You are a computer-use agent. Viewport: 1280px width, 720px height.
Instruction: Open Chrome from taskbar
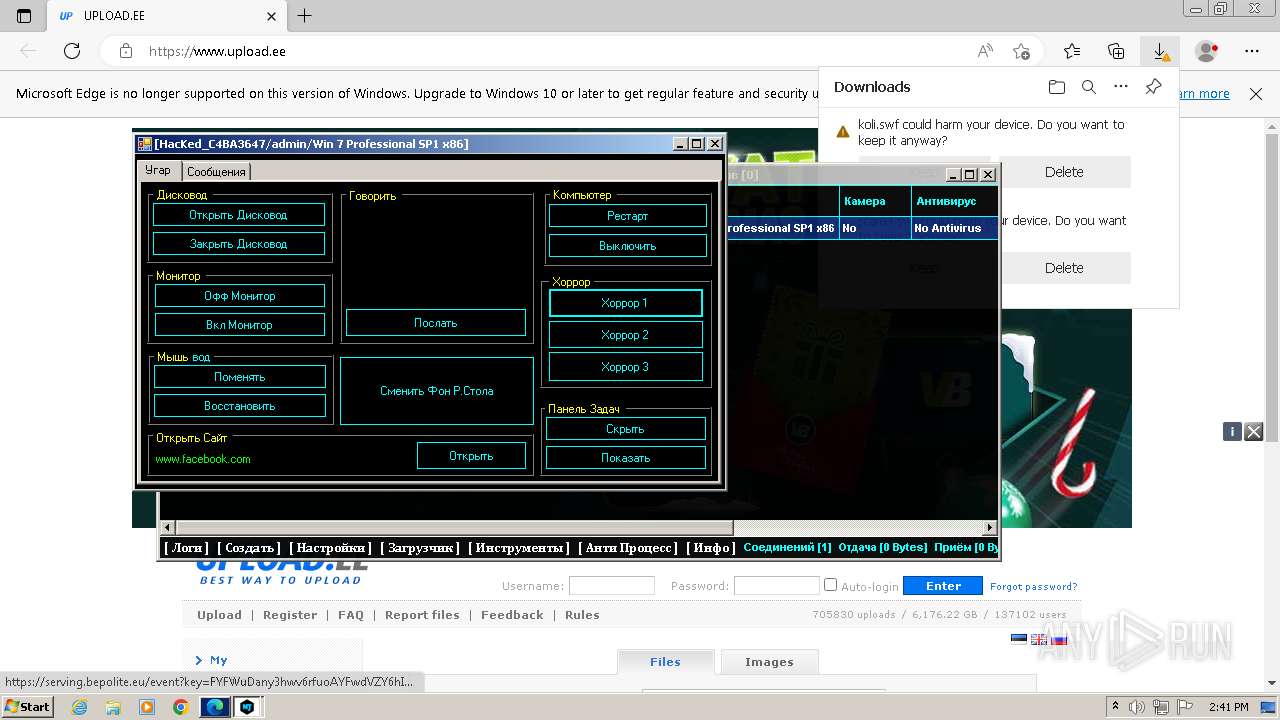click(180, 707)
